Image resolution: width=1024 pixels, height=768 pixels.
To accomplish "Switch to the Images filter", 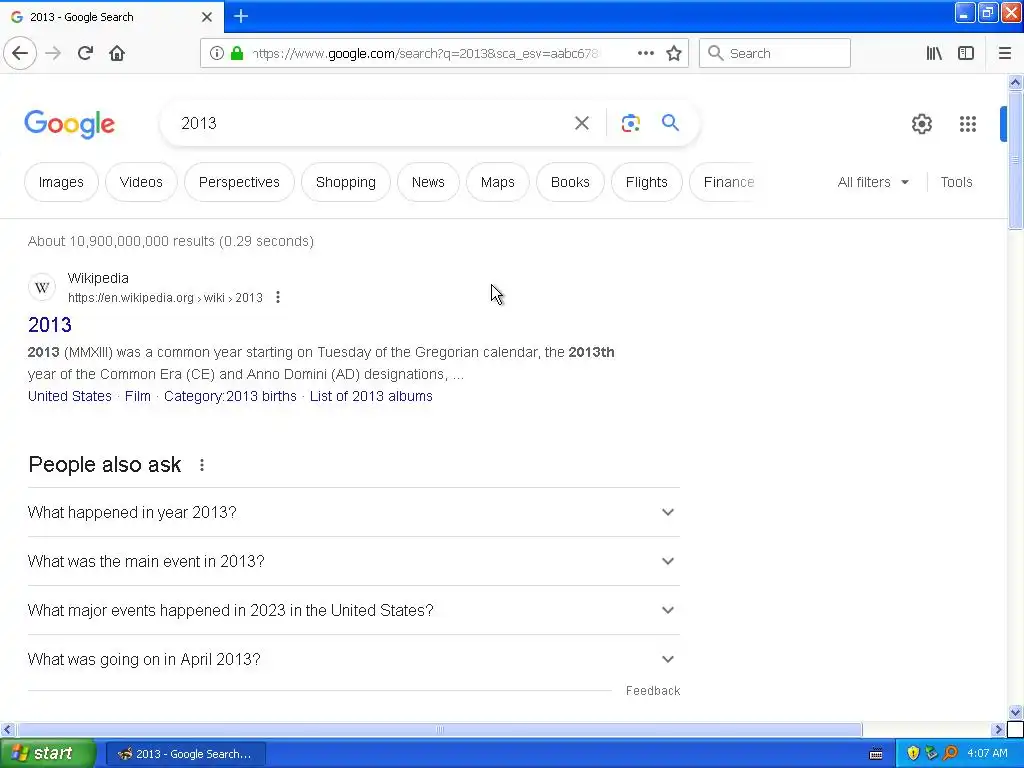I will [61, 182].
